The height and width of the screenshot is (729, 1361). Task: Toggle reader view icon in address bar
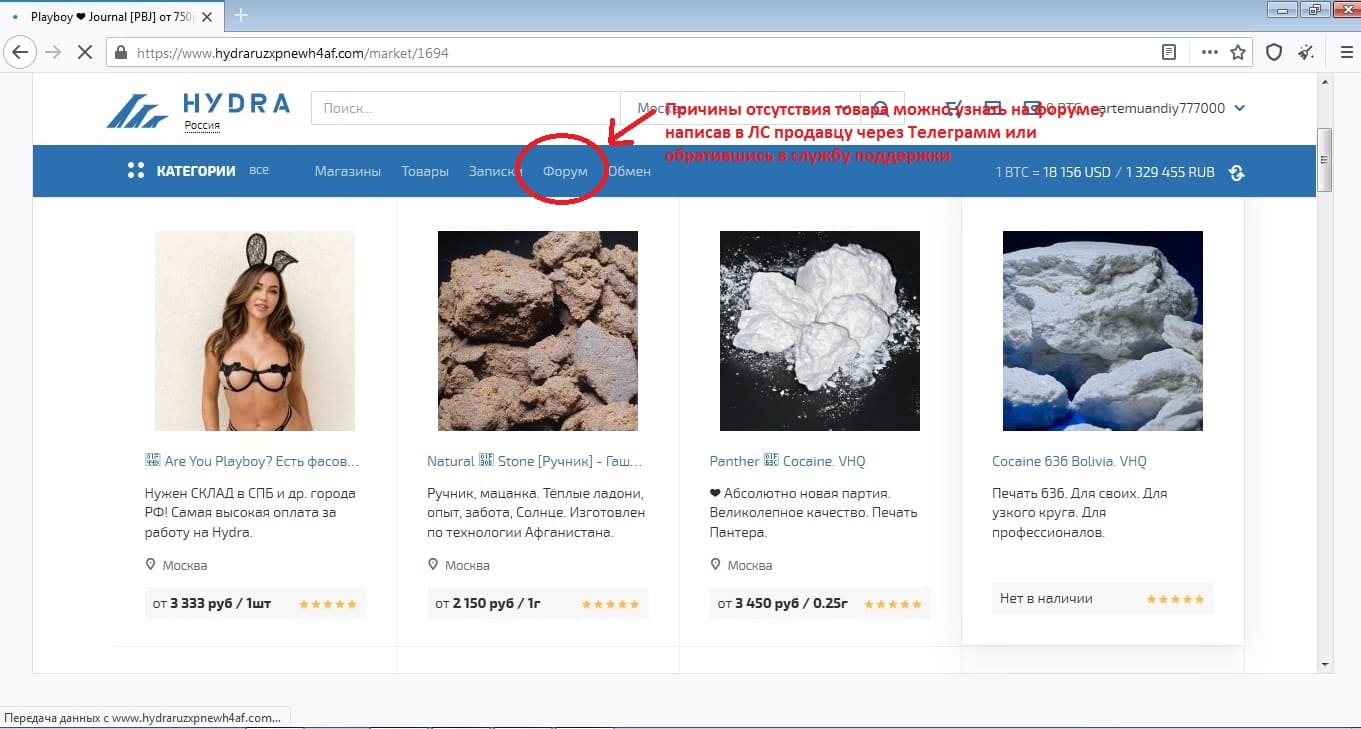click(x=1169, y=52)
